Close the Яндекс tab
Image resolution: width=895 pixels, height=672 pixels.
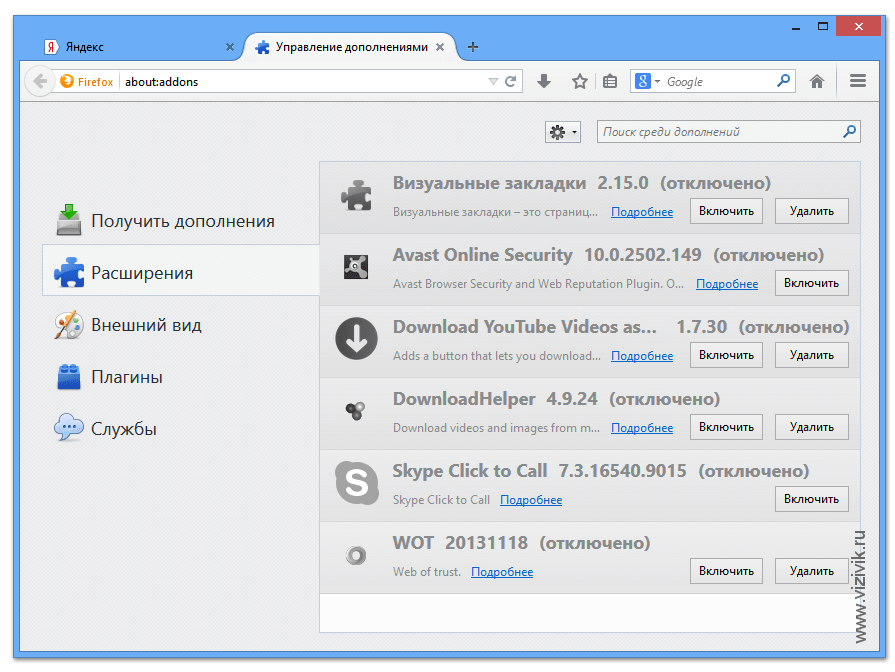tap(229, 47)
